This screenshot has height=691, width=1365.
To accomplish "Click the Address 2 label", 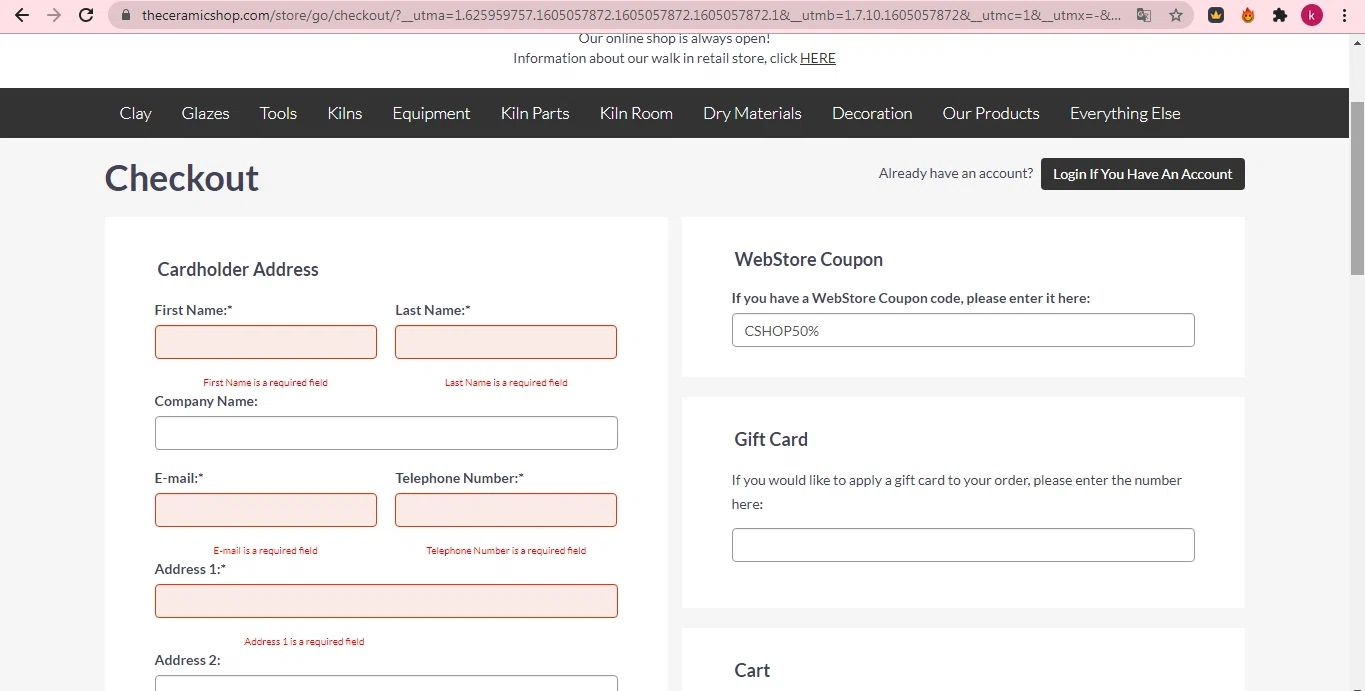I will click(187, 660).
